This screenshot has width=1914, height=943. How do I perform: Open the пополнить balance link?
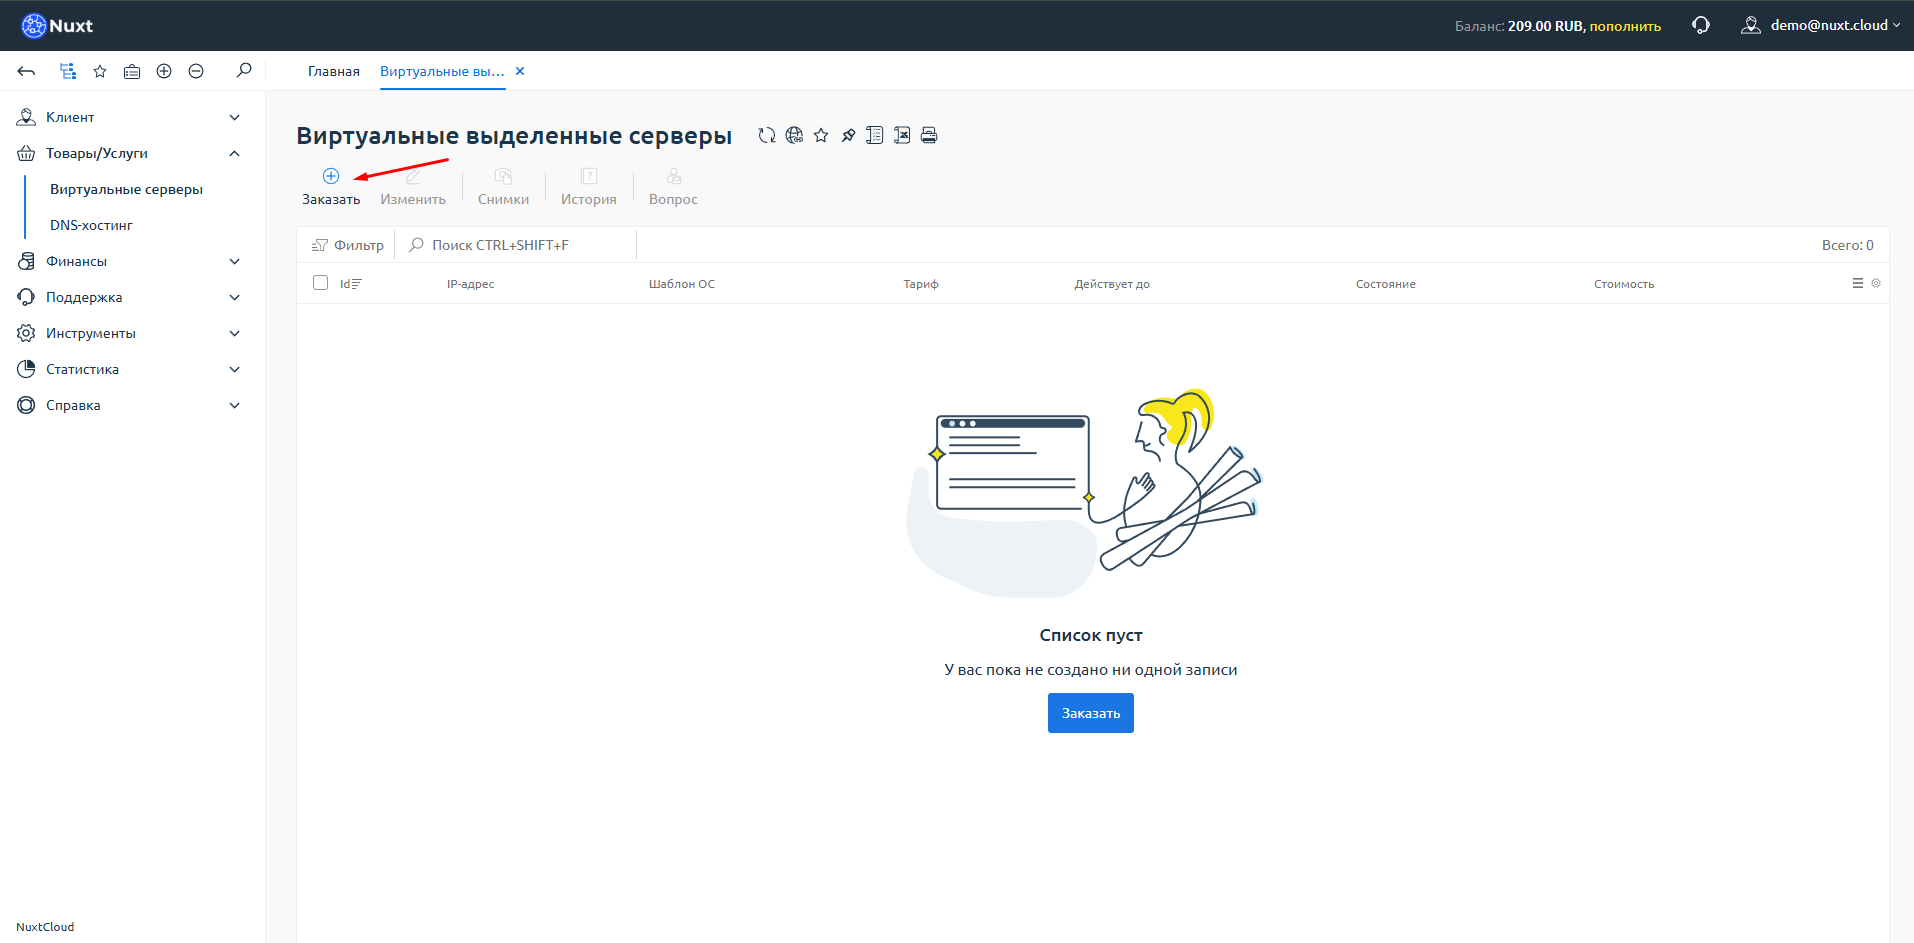pyautogui.click(x=1628, y=25)
